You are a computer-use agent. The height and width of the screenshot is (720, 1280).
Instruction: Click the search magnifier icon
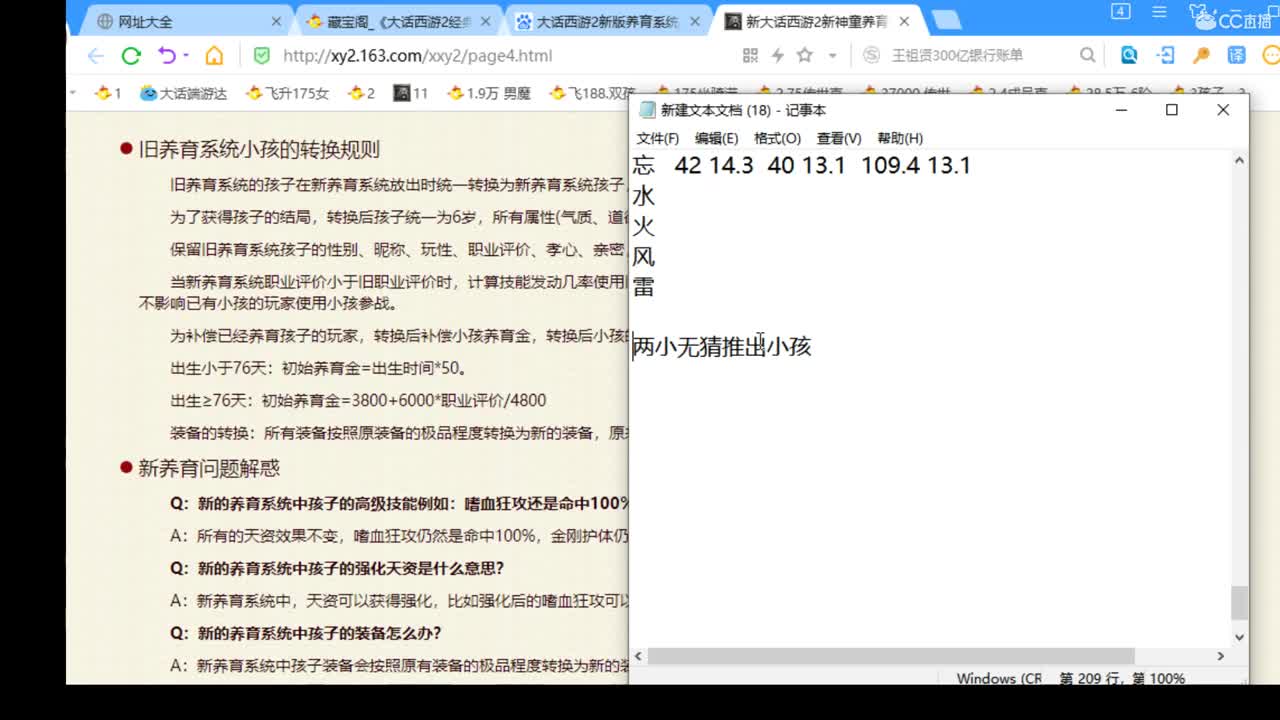click(1087, 56)
